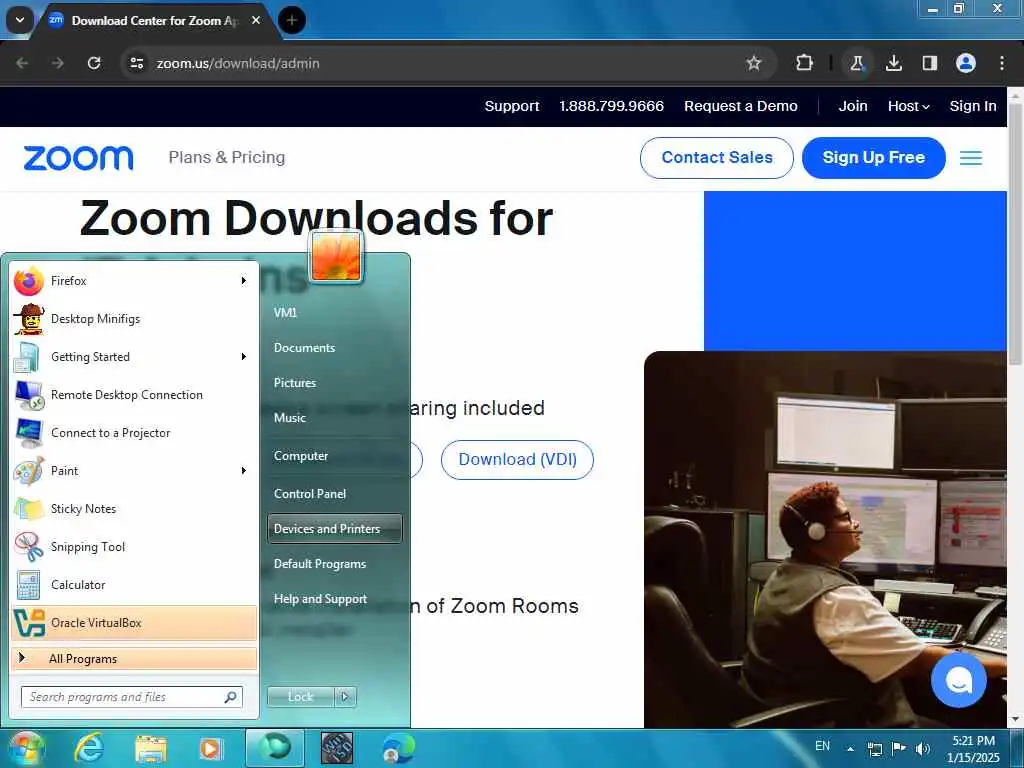Bookmark this page with the star icon
This screenshot has width=1024, height=768.
pos(754,63)
